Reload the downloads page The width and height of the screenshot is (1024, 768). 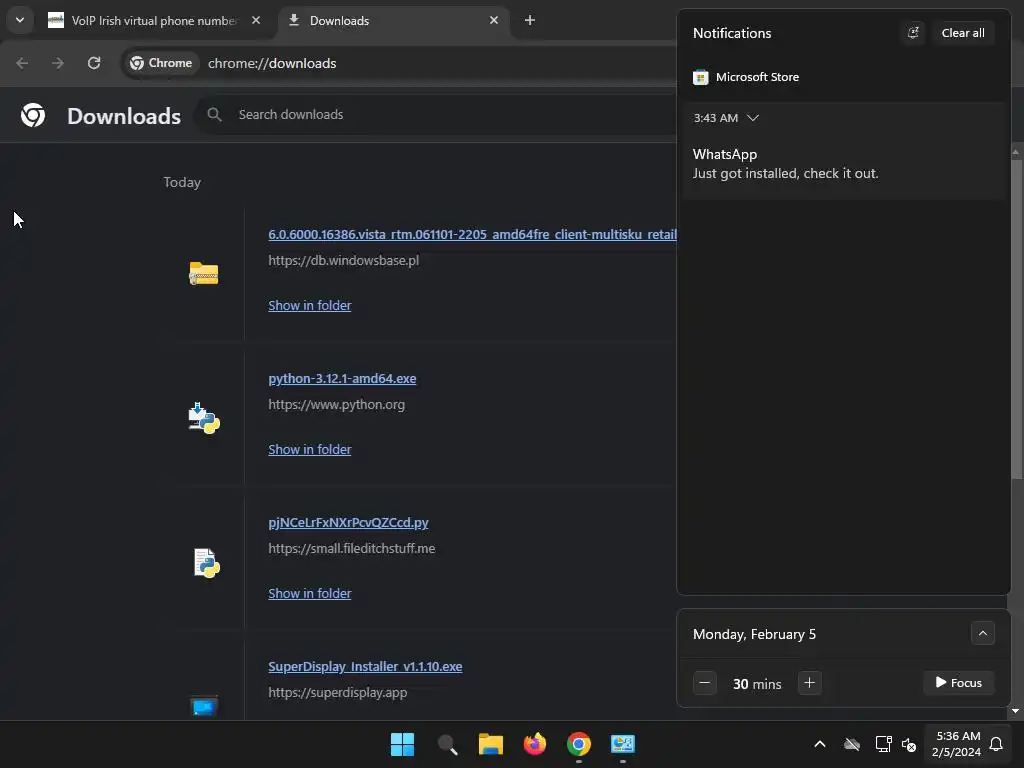click(x=94, y=63)
